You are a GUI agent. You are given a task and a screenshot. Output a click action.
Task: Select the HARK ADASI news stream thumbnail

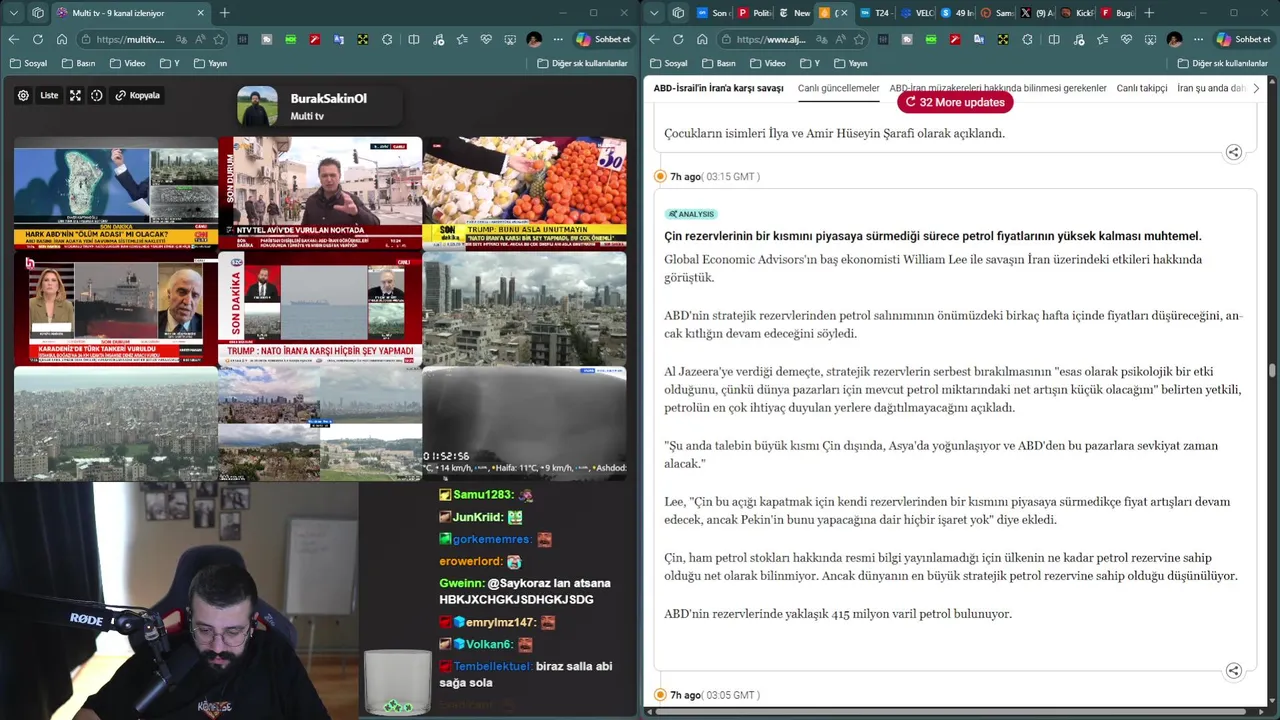coord(116,193)
